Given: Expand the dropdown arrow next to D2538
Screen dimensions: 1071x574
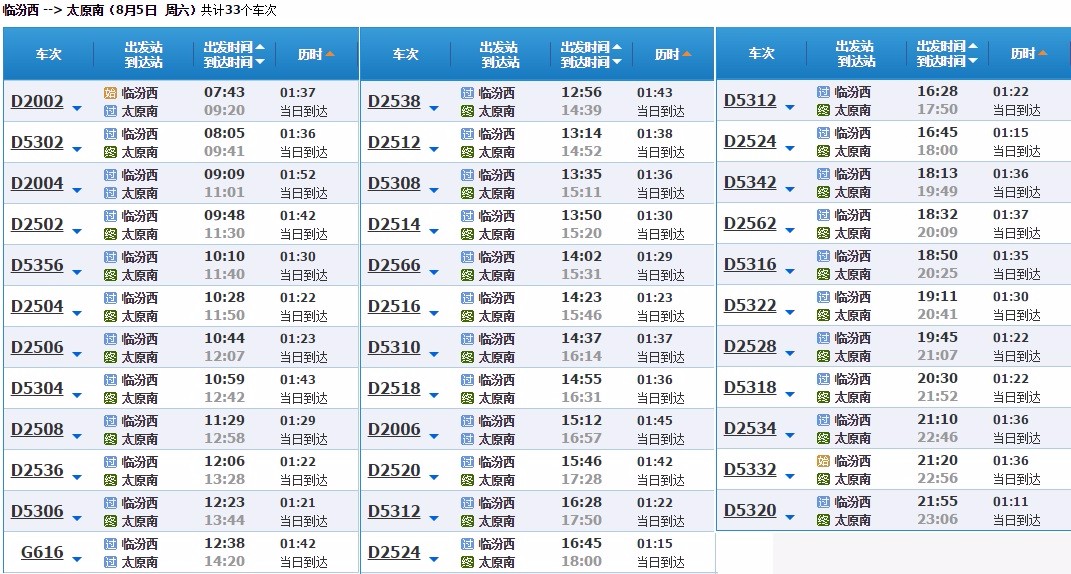Looking at the screenshot, I should click(x=433, y=109).
